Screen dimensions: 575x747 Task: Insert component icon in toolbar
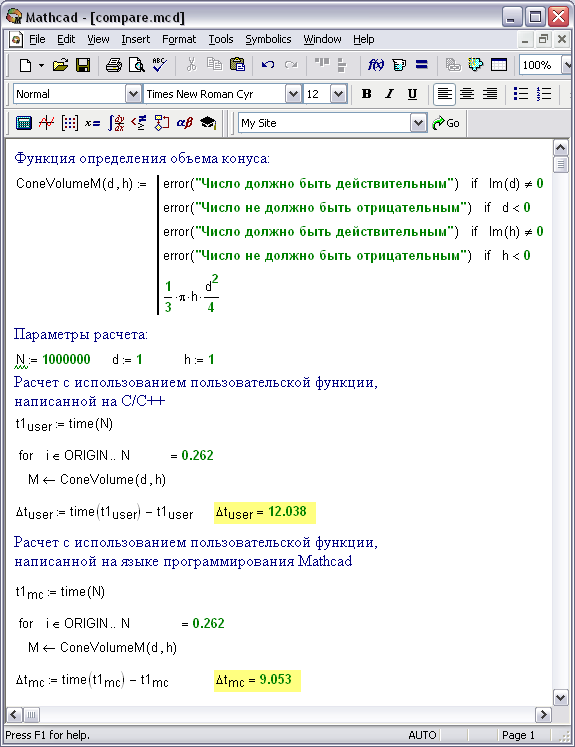tap(475, 65)
